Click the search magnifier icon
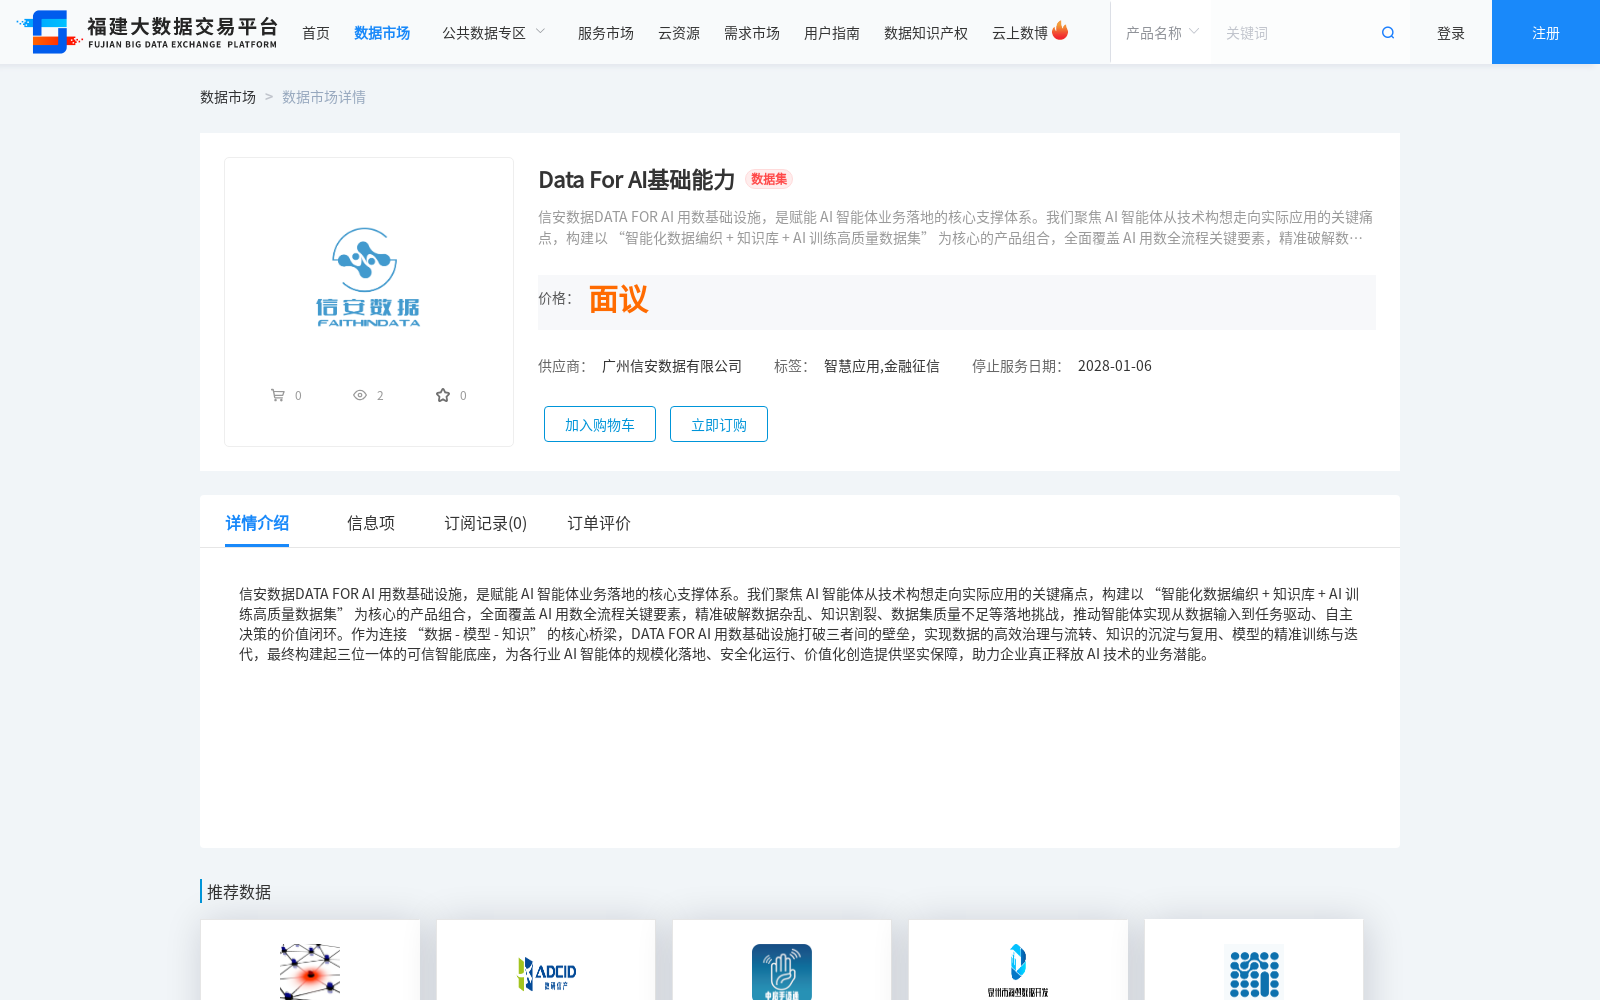 click(x=1388, y=33)
